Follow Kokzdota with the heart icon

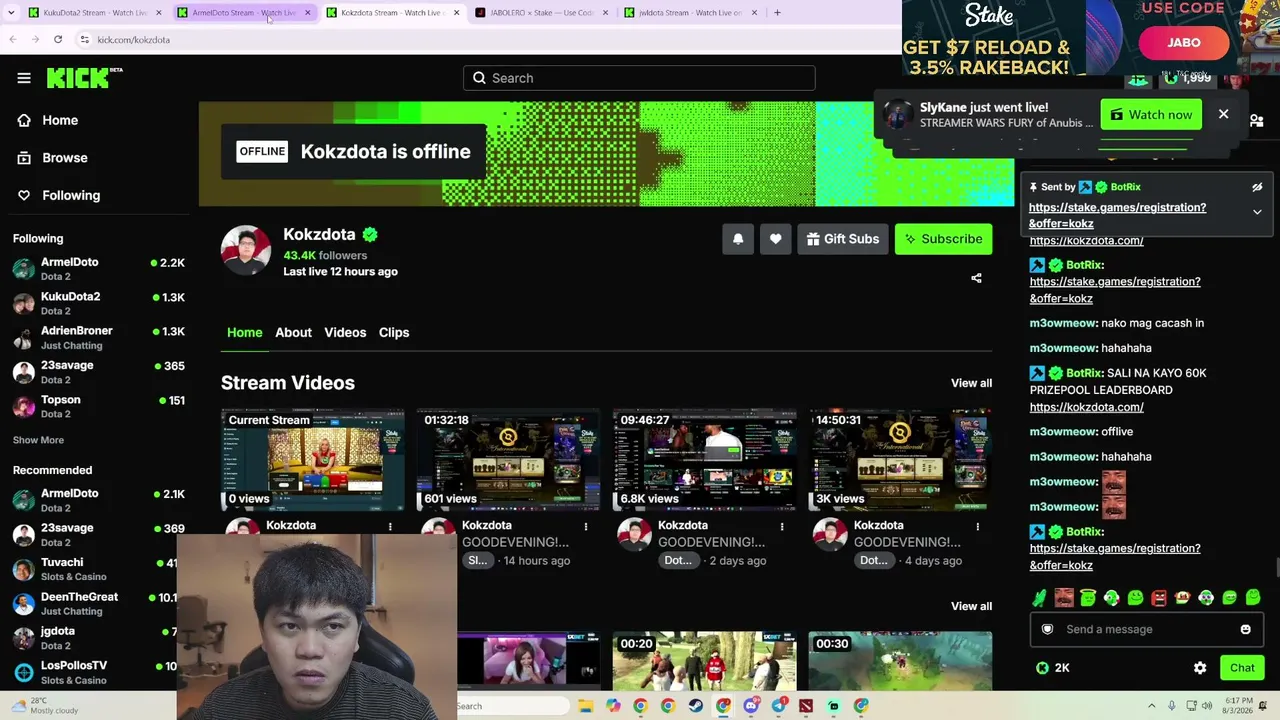pos(775,239)
